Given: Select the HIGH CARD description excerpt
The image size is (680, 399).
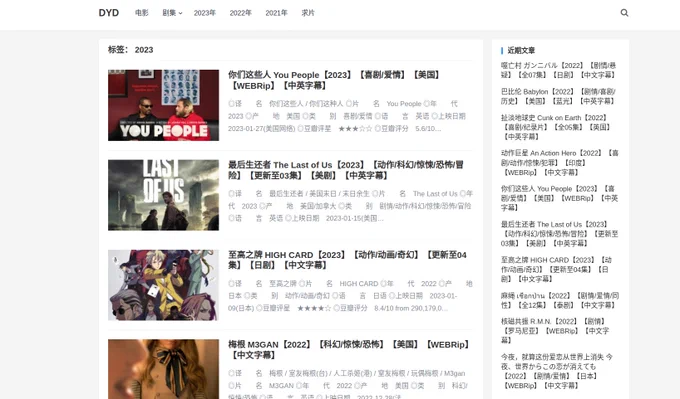Looking at the screenshot, I should point(350,296).
